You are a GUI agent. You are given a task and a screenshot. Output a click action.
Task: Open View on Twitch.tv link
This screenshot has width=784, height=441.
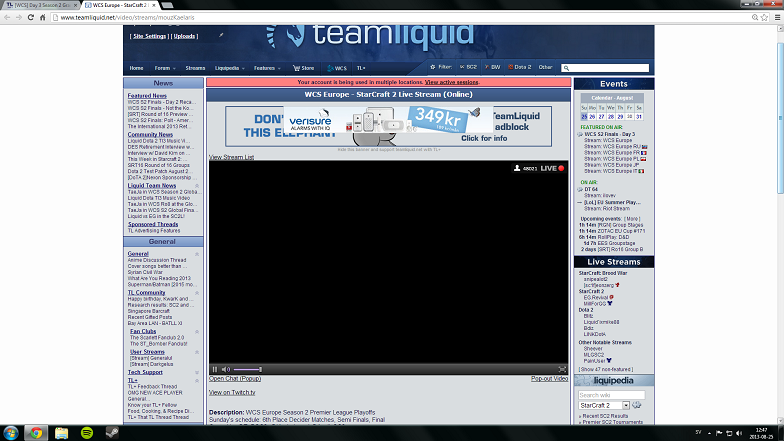click(232, 392)
